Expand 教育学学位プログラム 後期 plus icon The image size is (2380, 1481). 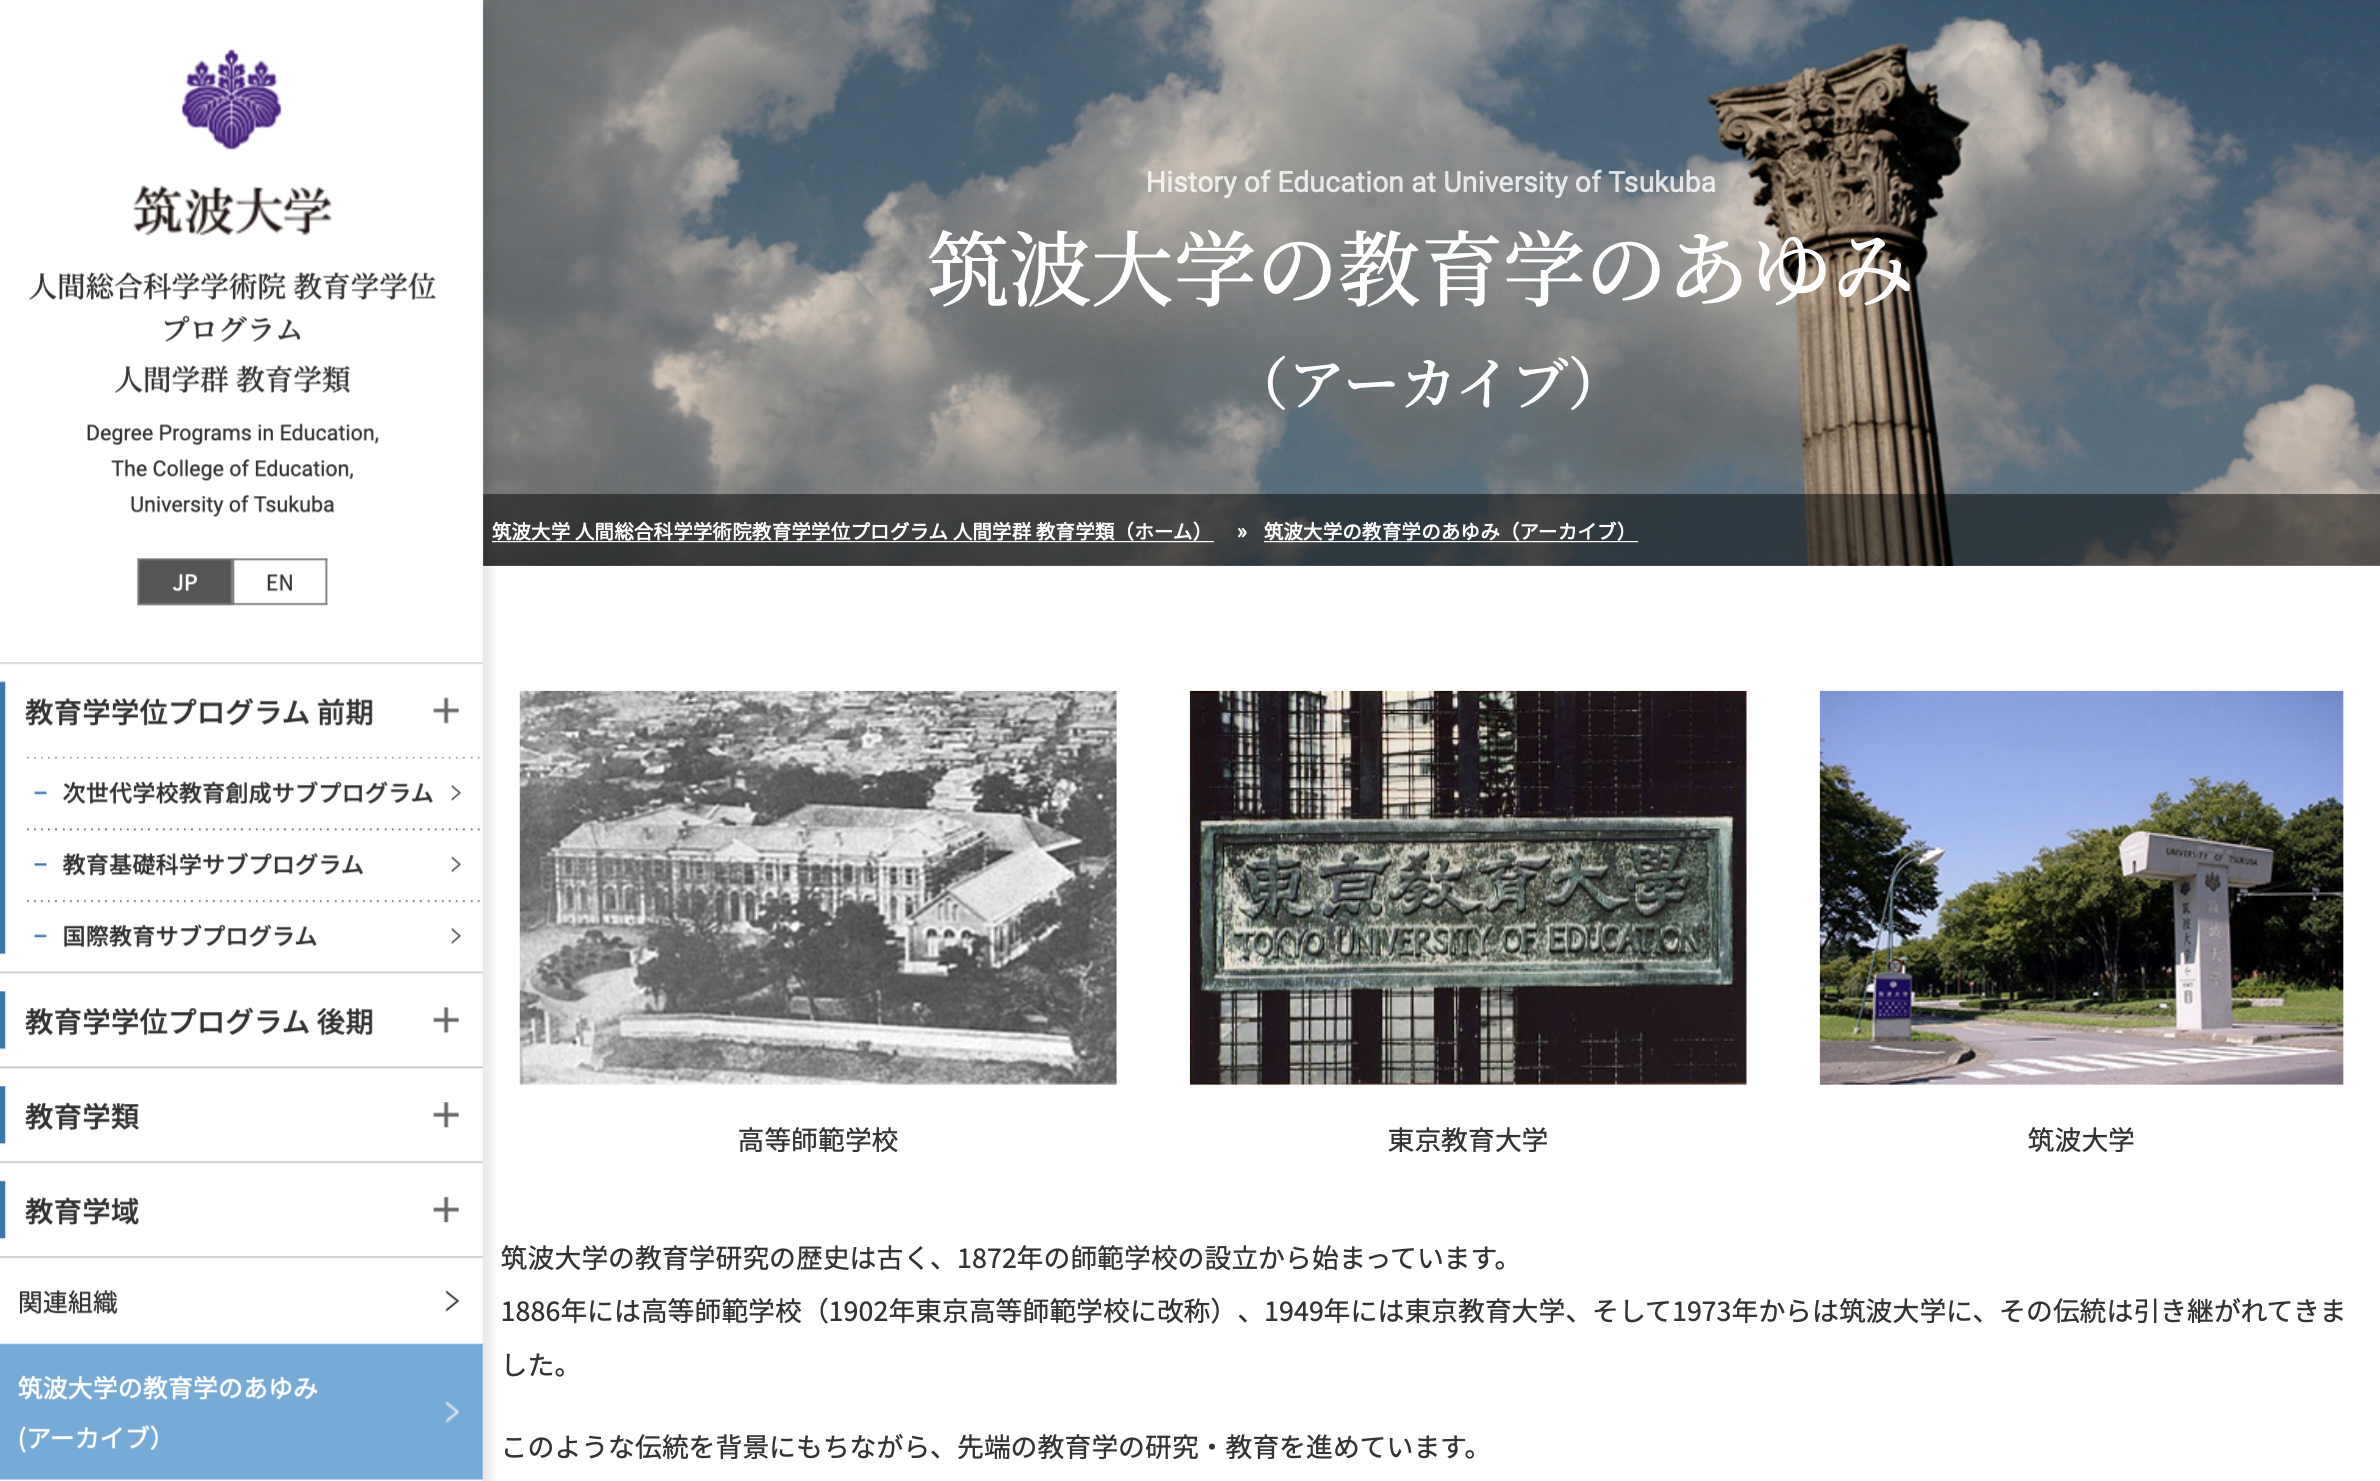click(446, 1020)
